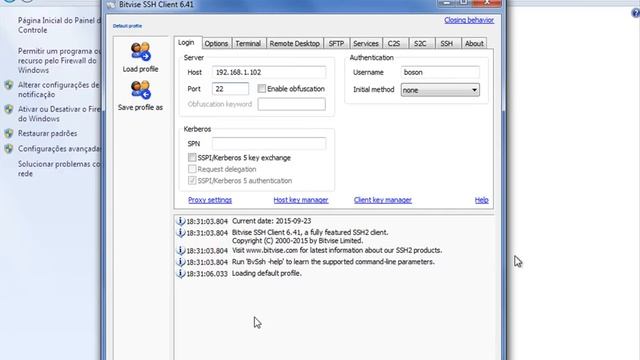Click the Default profile link

coord(127,26)
